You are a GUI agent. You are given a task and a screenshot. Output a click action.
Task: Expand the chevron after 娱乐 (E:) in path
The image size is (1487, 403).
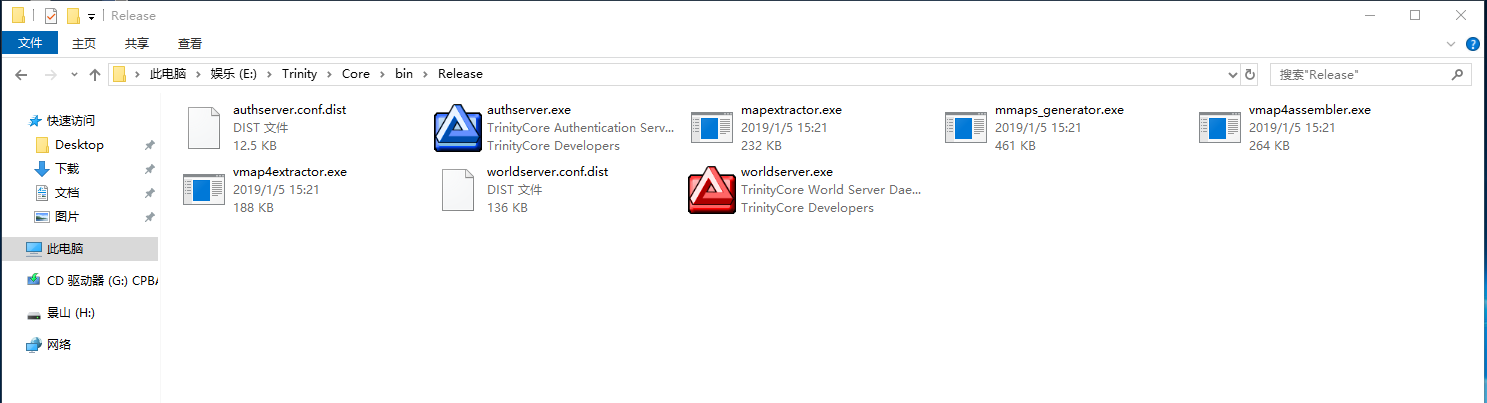(269, 74)
